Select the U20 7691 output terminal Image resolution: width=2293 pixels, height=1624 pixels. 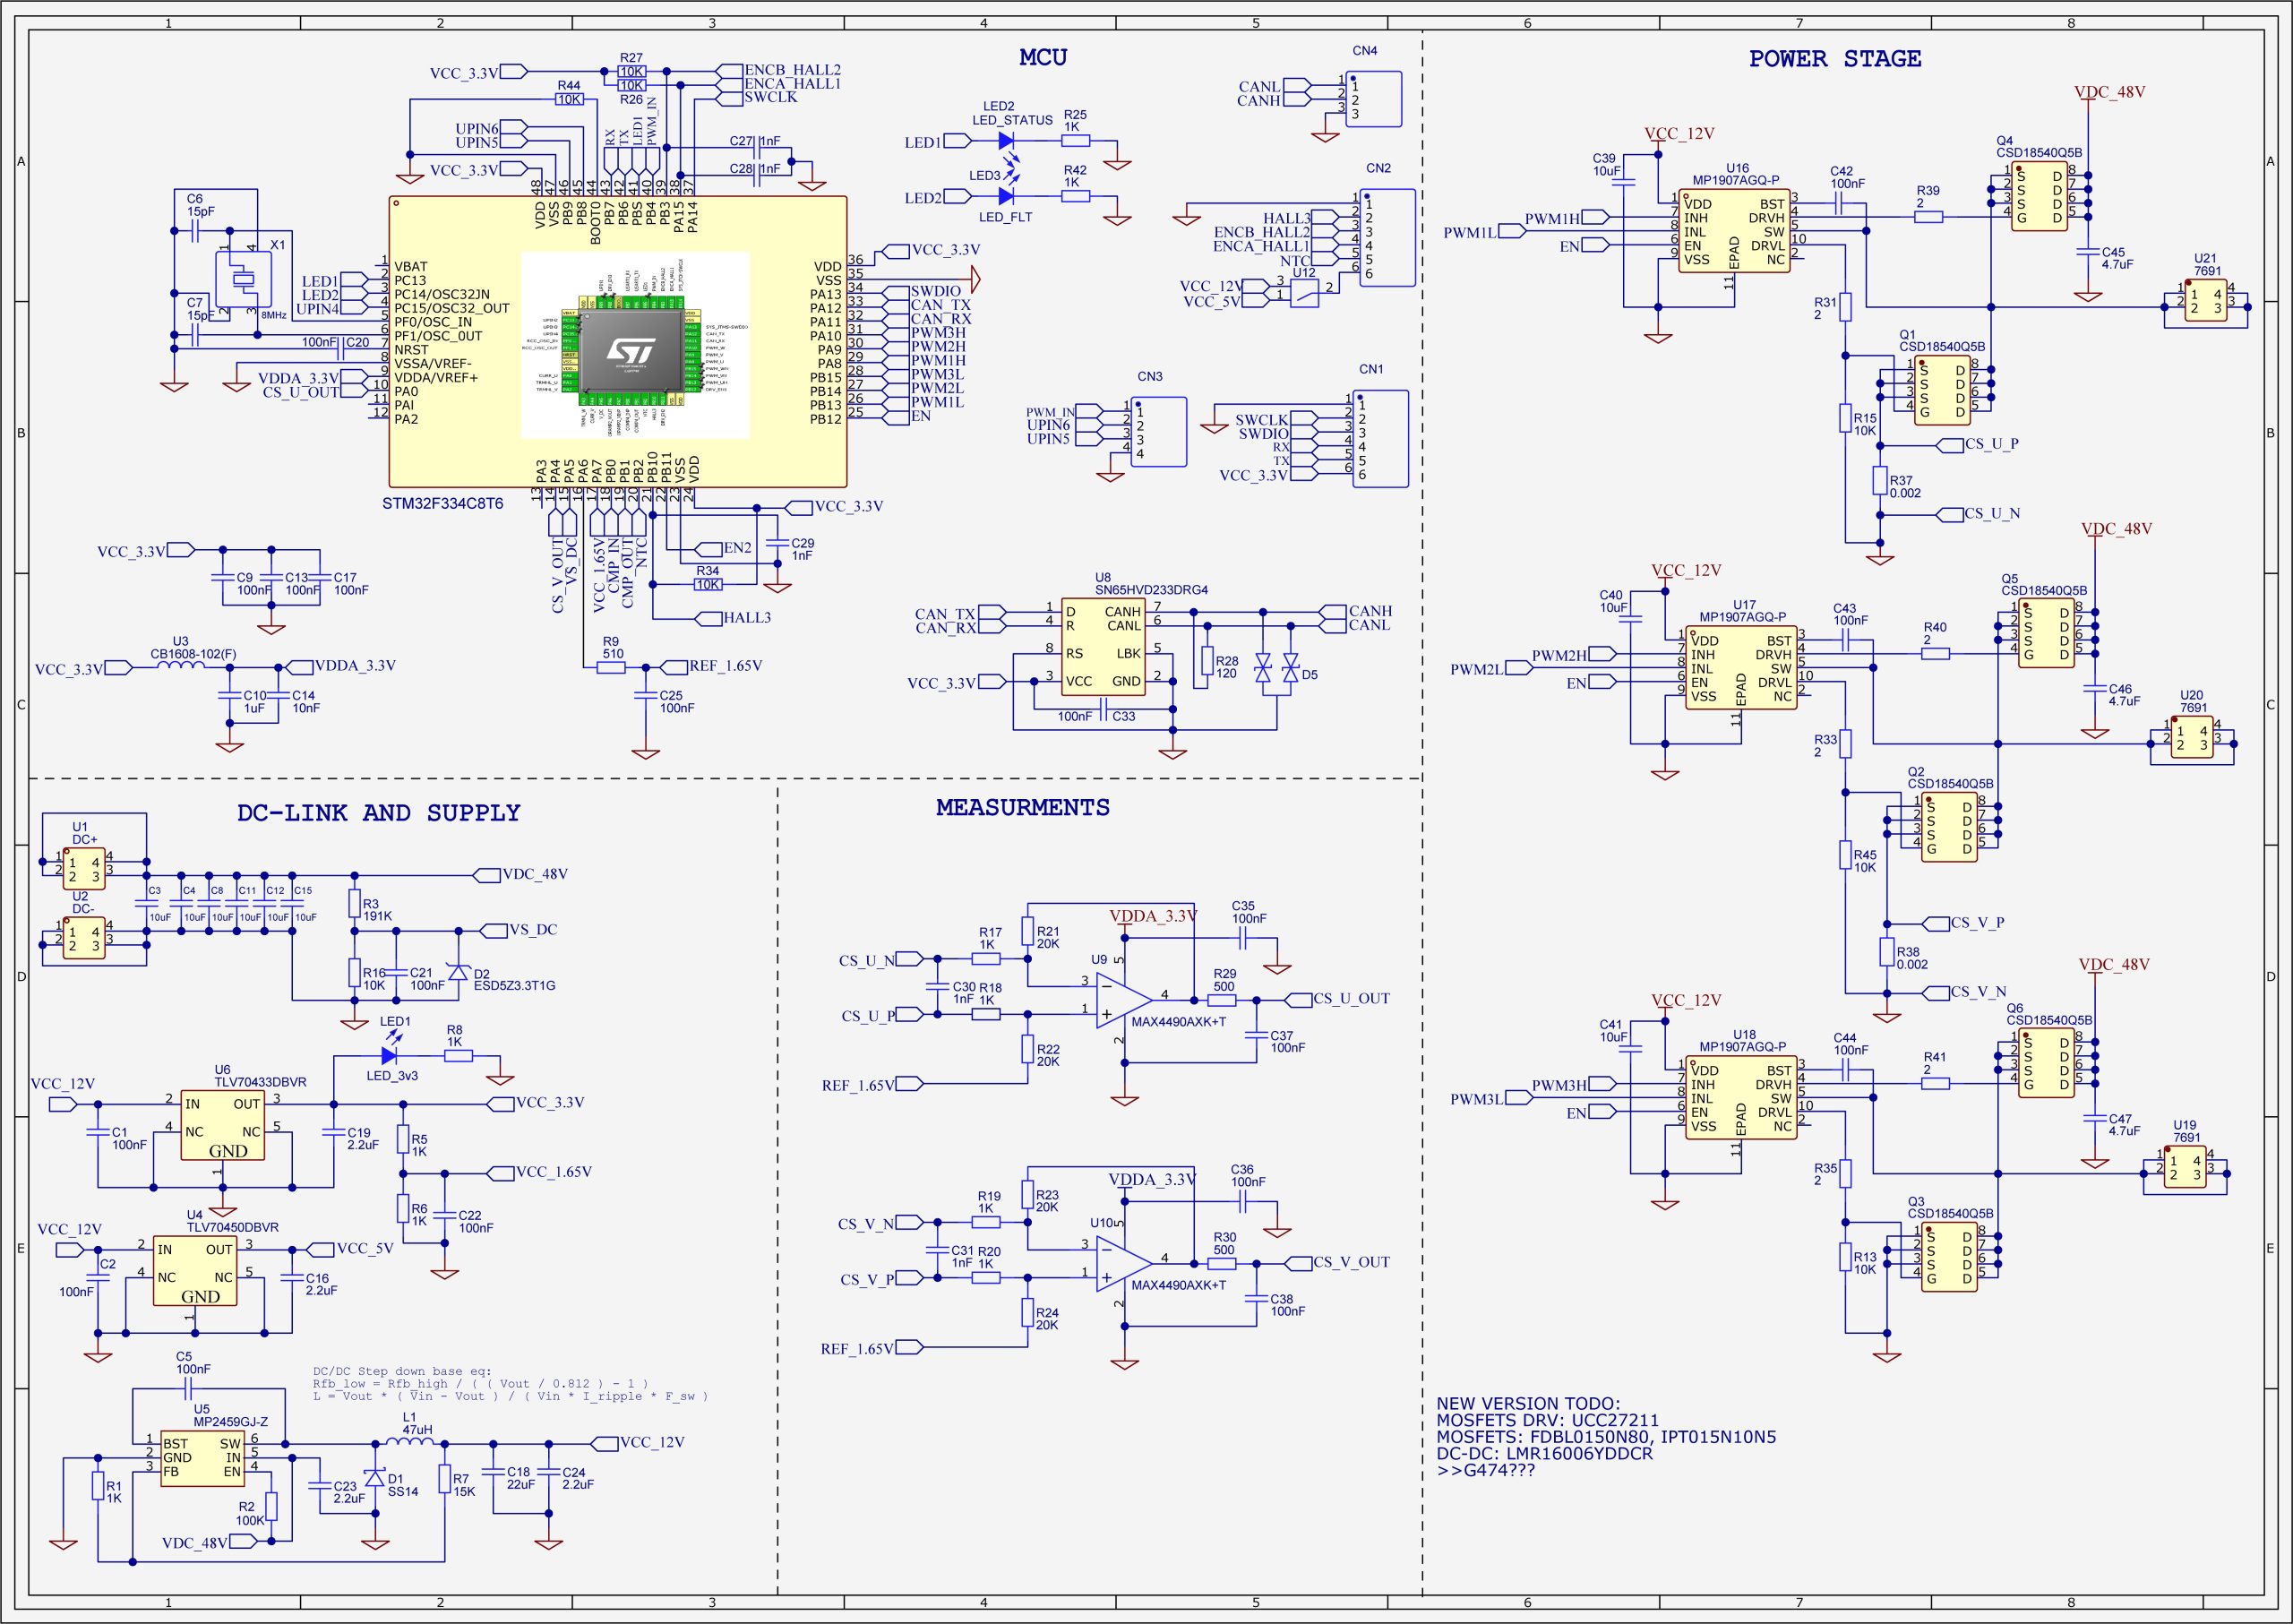point(2191,738)
